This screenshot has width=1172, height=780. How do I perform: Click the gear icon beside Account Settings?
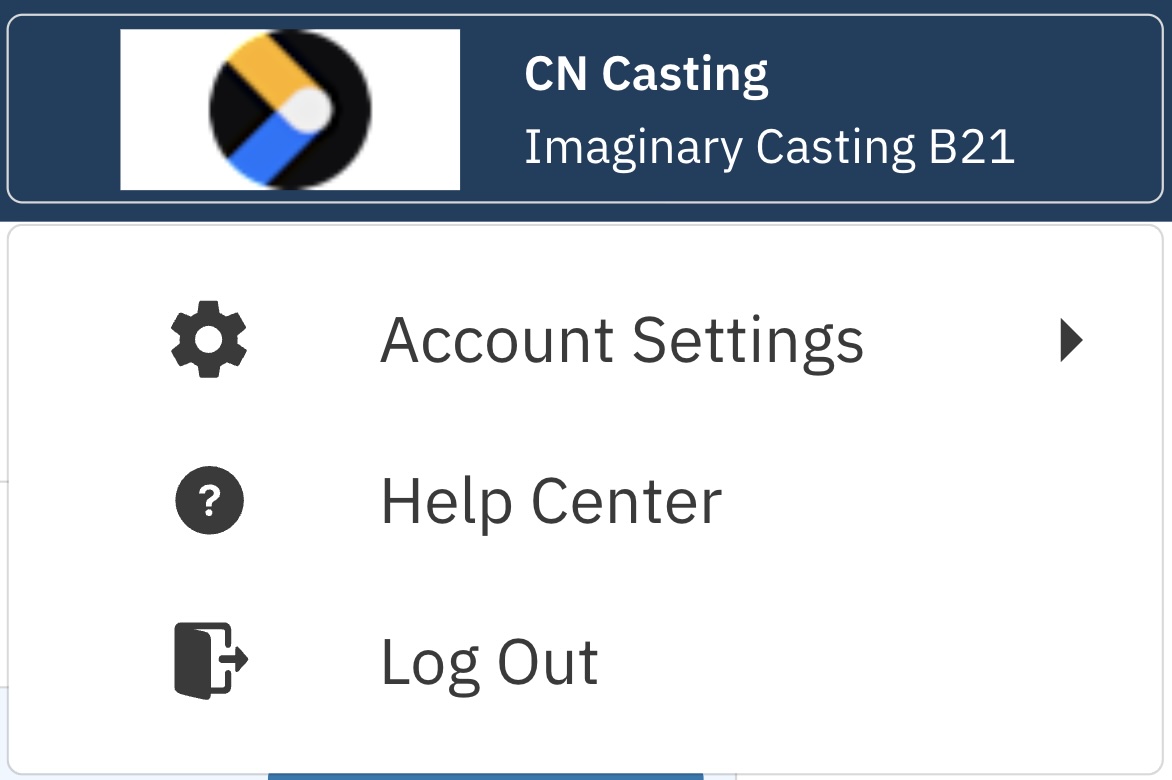(209, 340)
